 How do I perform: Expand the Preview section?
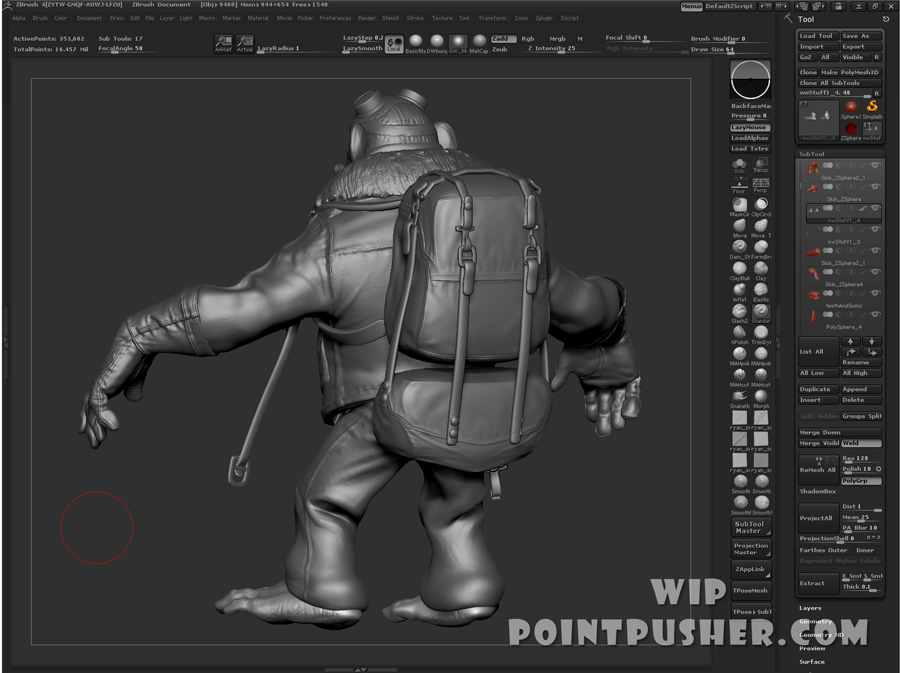point(812,648)
